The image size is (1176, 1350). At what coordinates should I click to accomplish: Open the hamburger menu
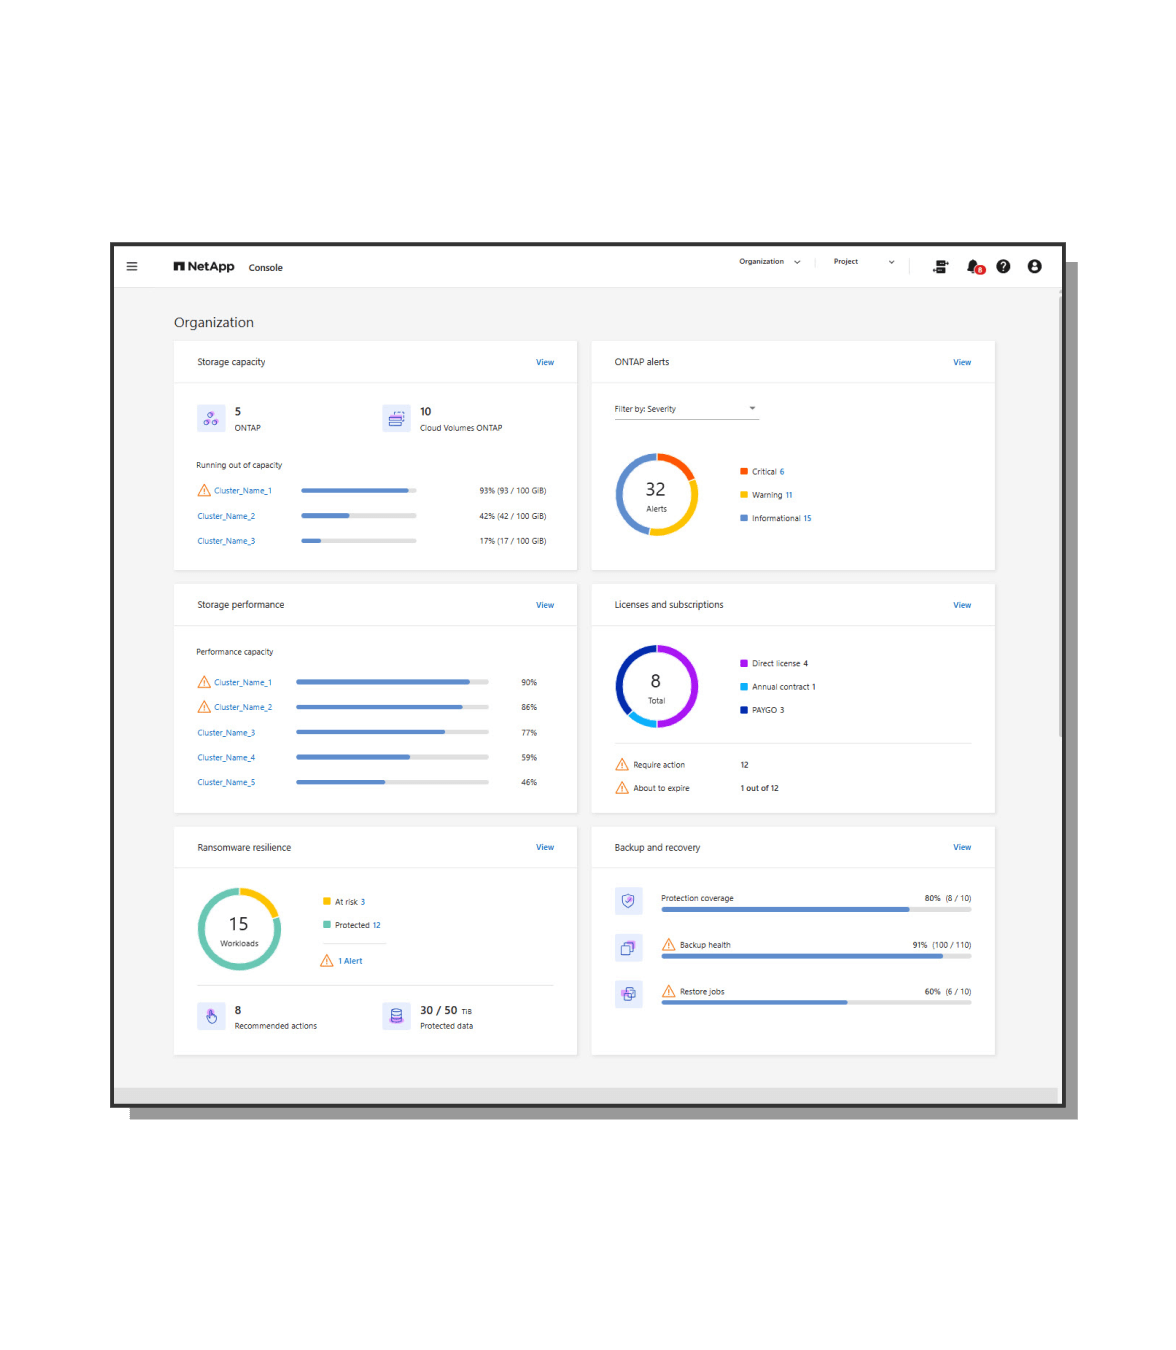click(x=132, y=266)
